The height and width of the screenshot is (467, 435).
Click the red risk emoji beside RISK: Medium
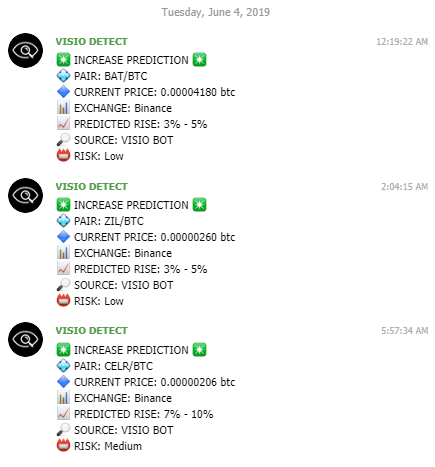[x=63, y=446]
